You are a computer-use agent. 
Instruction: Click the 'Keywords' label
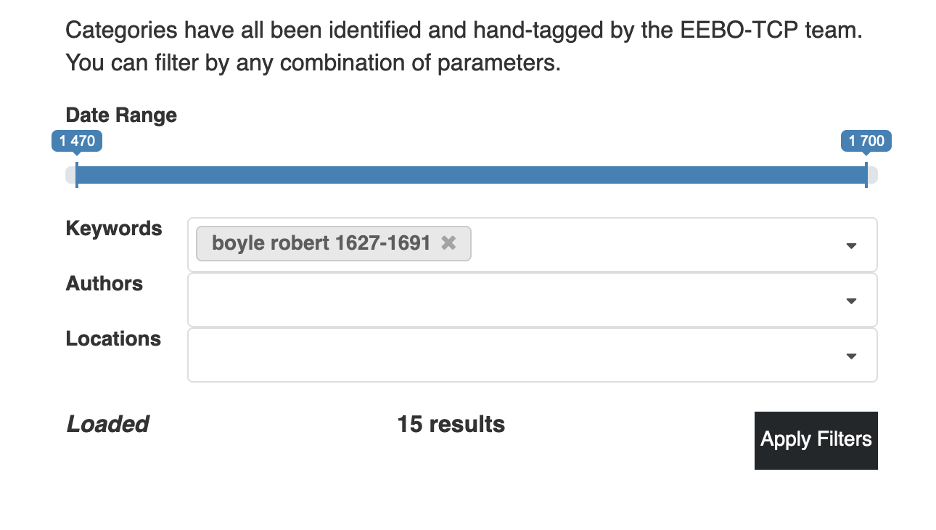[x=114, y=229]
